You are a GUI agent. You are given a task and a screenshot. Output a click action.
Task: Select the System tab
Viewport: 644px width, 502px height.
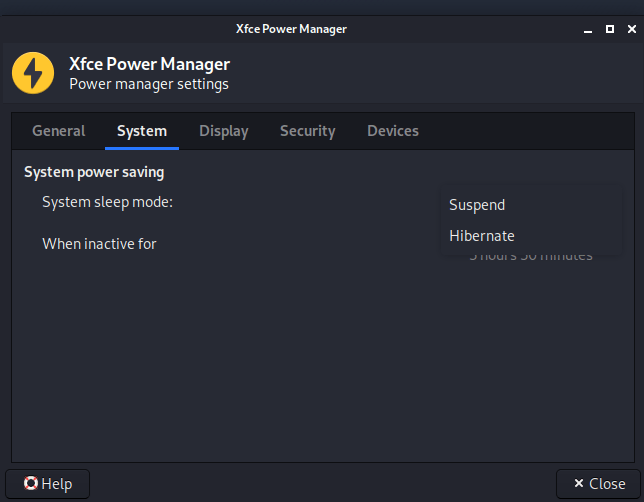tap(142, 131)
